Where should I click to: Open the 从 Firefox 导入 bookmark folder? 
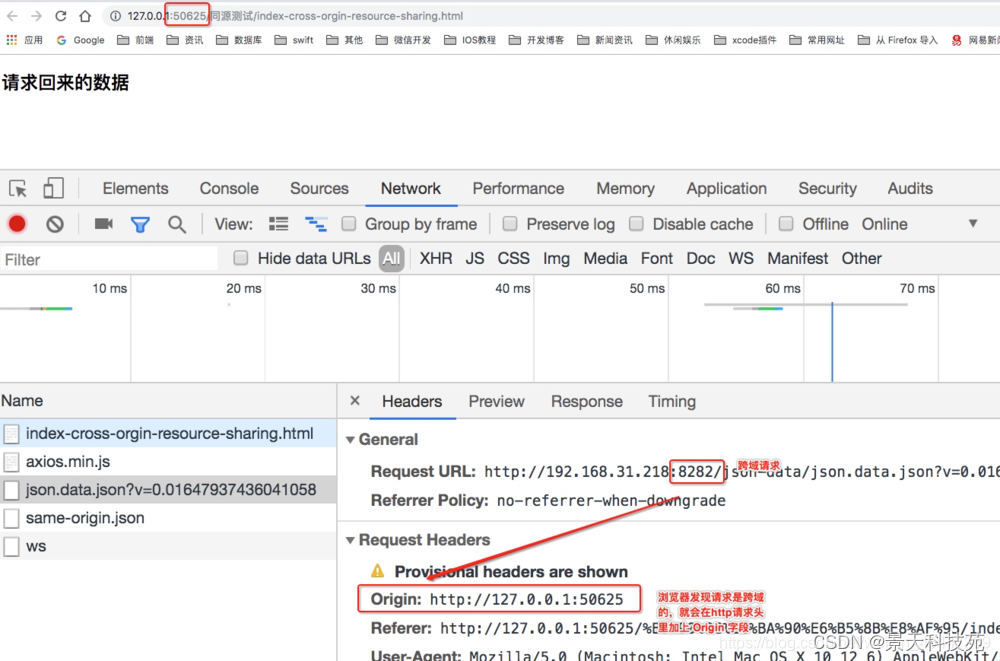point(897,40)
